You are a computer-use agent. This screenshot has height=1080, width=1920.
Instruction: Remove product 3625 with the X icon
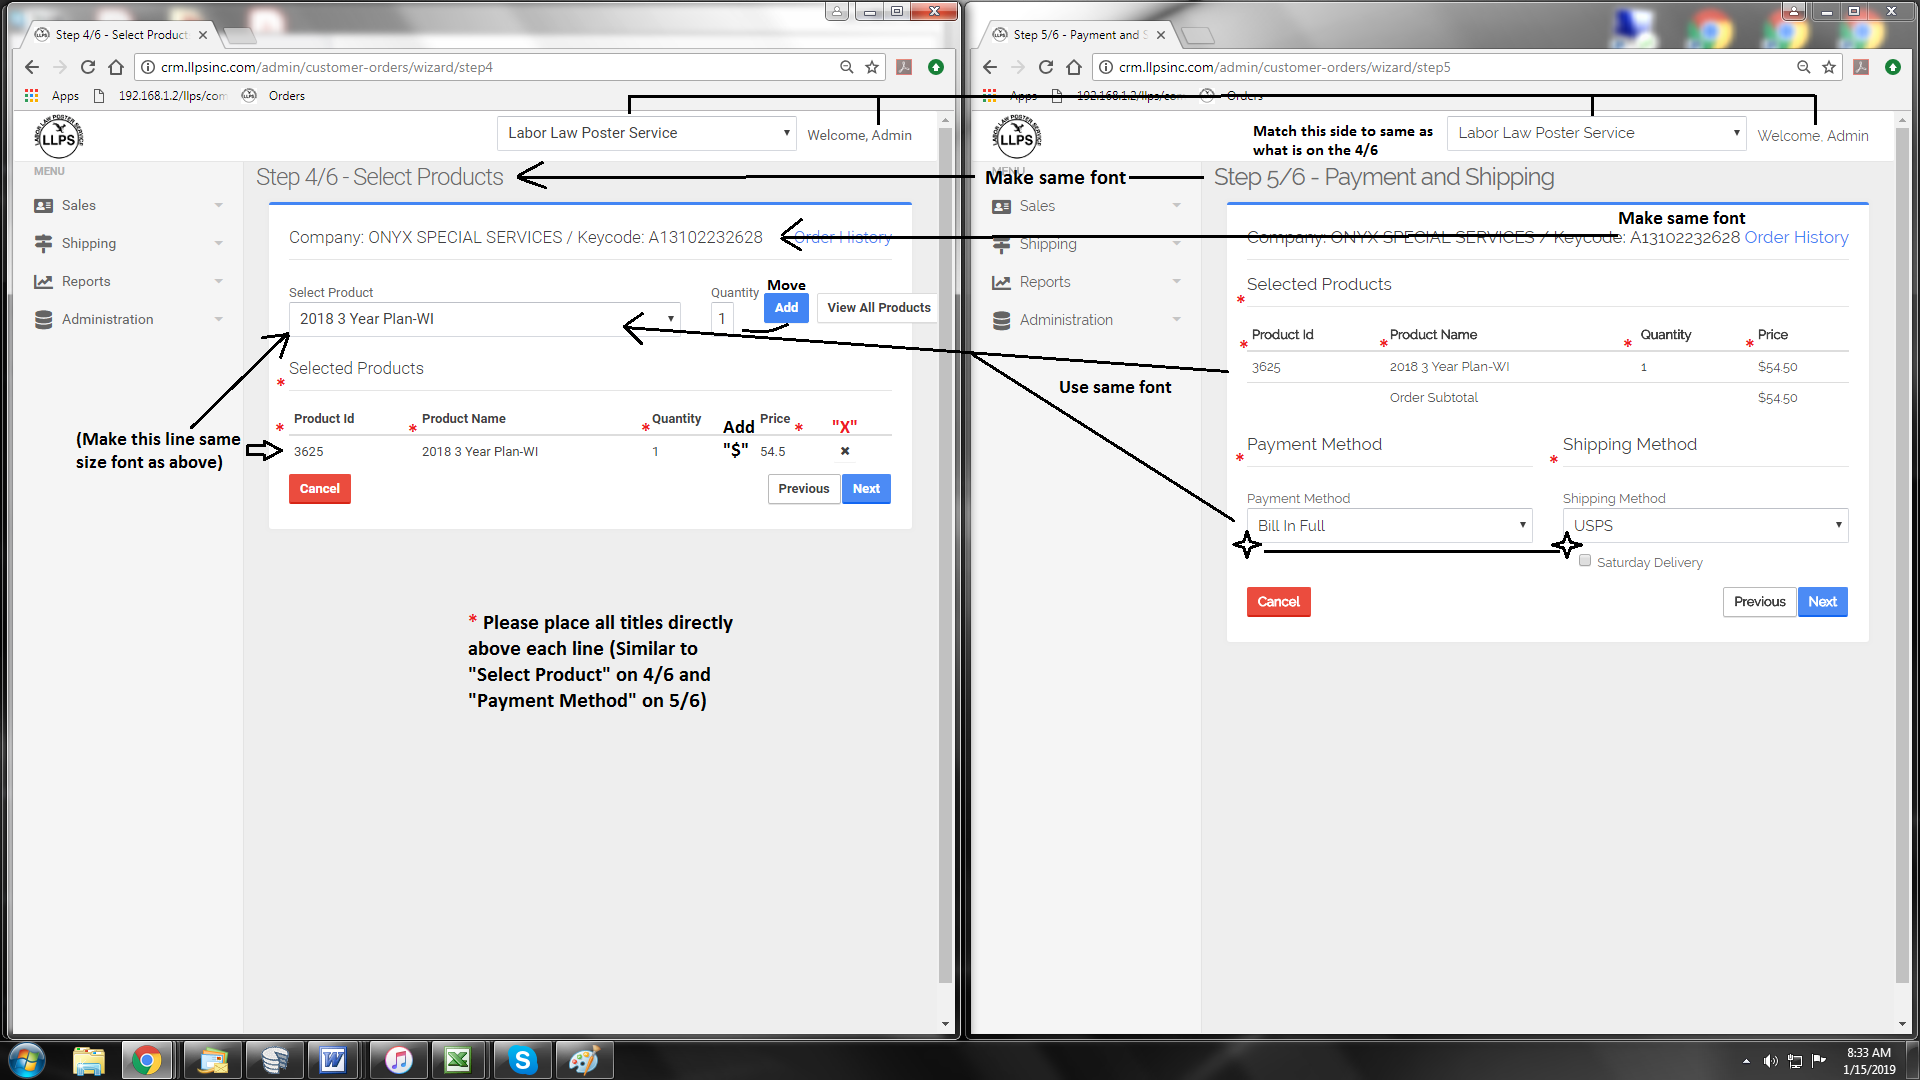click(x=845, y=451)
